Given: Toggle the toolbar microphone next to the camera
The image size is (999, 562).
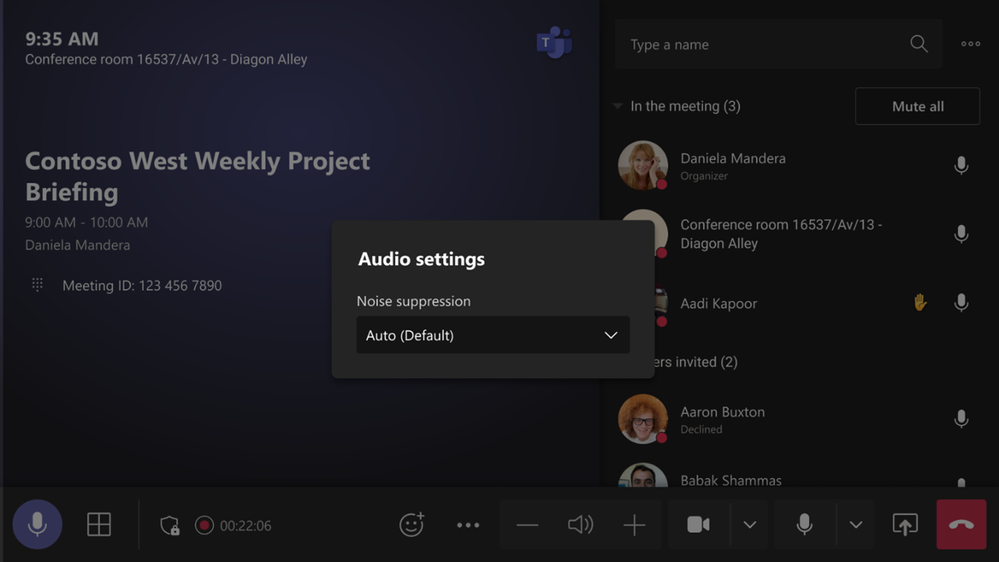Looking at the screenshot, I should [x=805, y=524].
